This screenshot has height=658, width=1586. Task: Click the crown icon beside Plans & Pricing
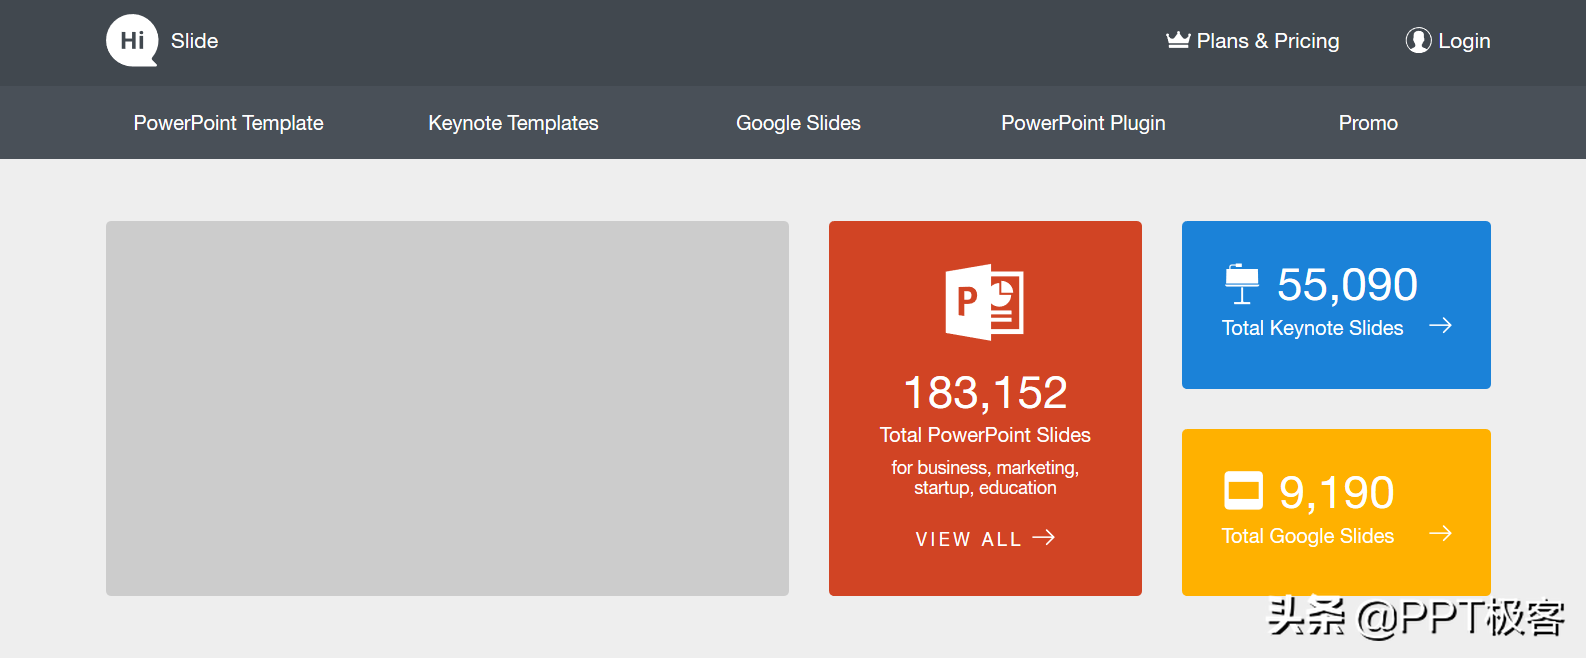pyautogui.click(x=1178, y=40)
